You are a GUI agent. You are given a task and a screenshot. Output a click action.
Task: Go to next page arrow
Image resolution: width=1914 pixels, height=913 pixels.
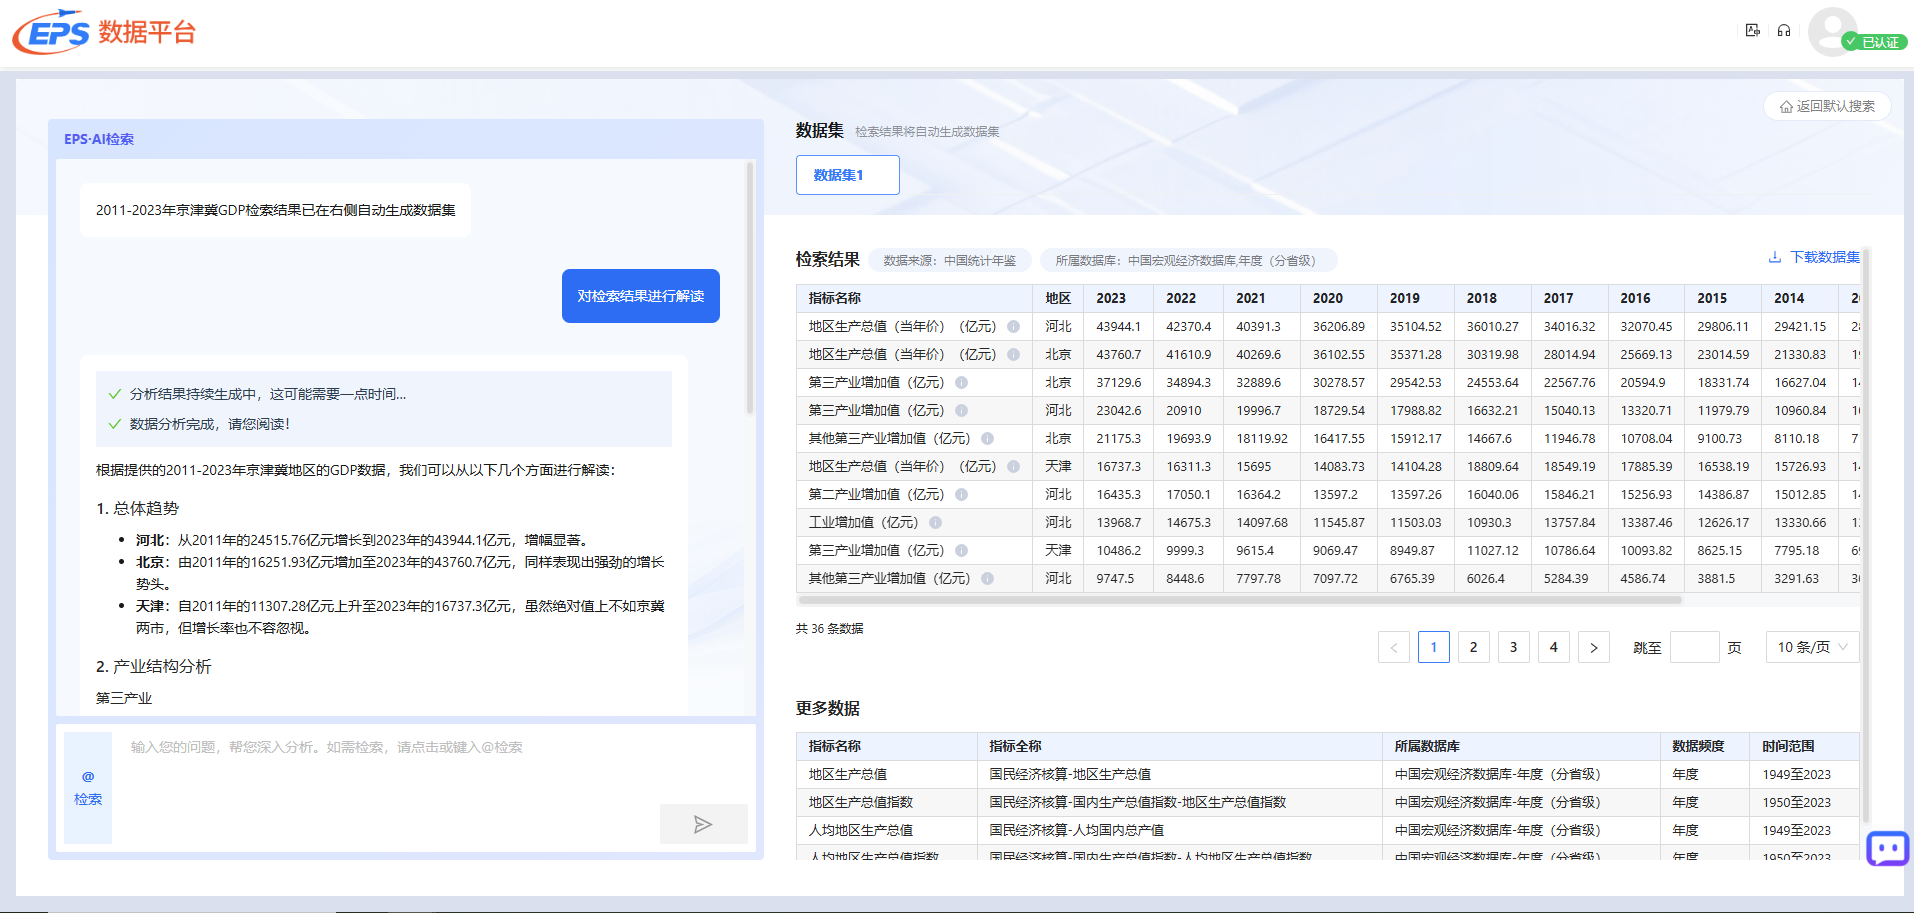tap(1594, 647)
